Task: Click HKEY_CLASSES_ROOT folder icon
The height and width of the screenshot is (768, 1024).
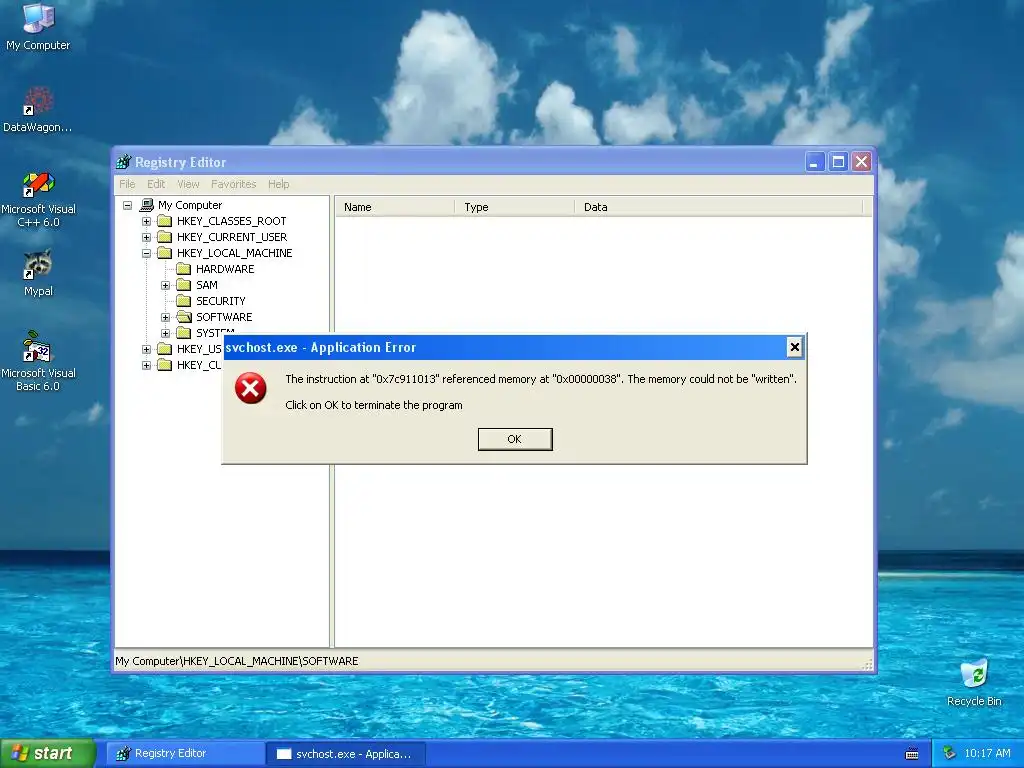Action: [x=165, y=221]
